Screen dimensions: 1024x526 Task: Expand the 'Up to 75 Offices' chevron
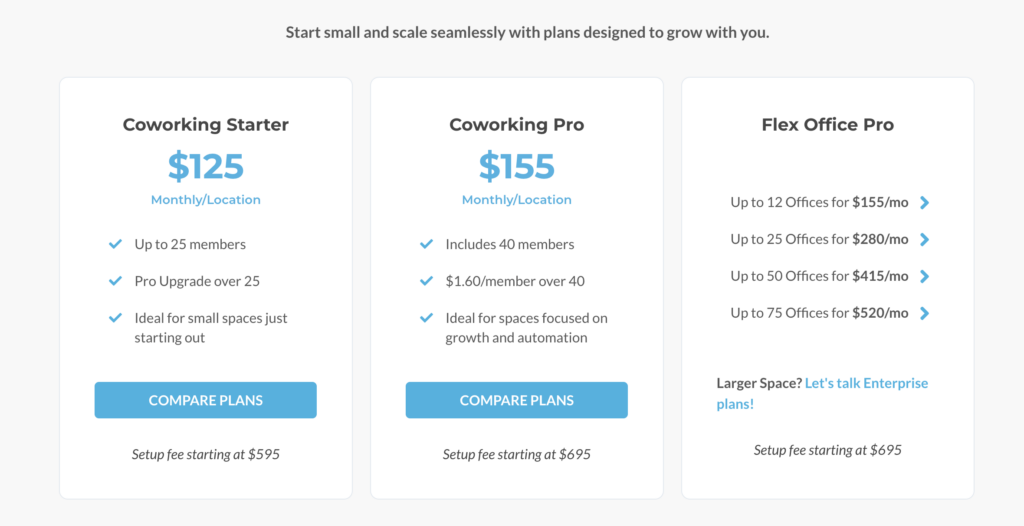pyautogui.click(x=925, y=314)
